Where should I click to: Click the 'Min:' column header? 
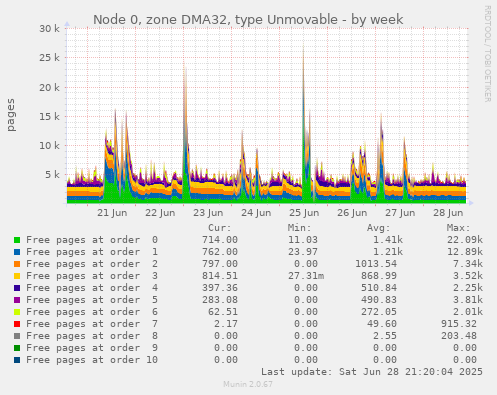click(x=299, y=228)
